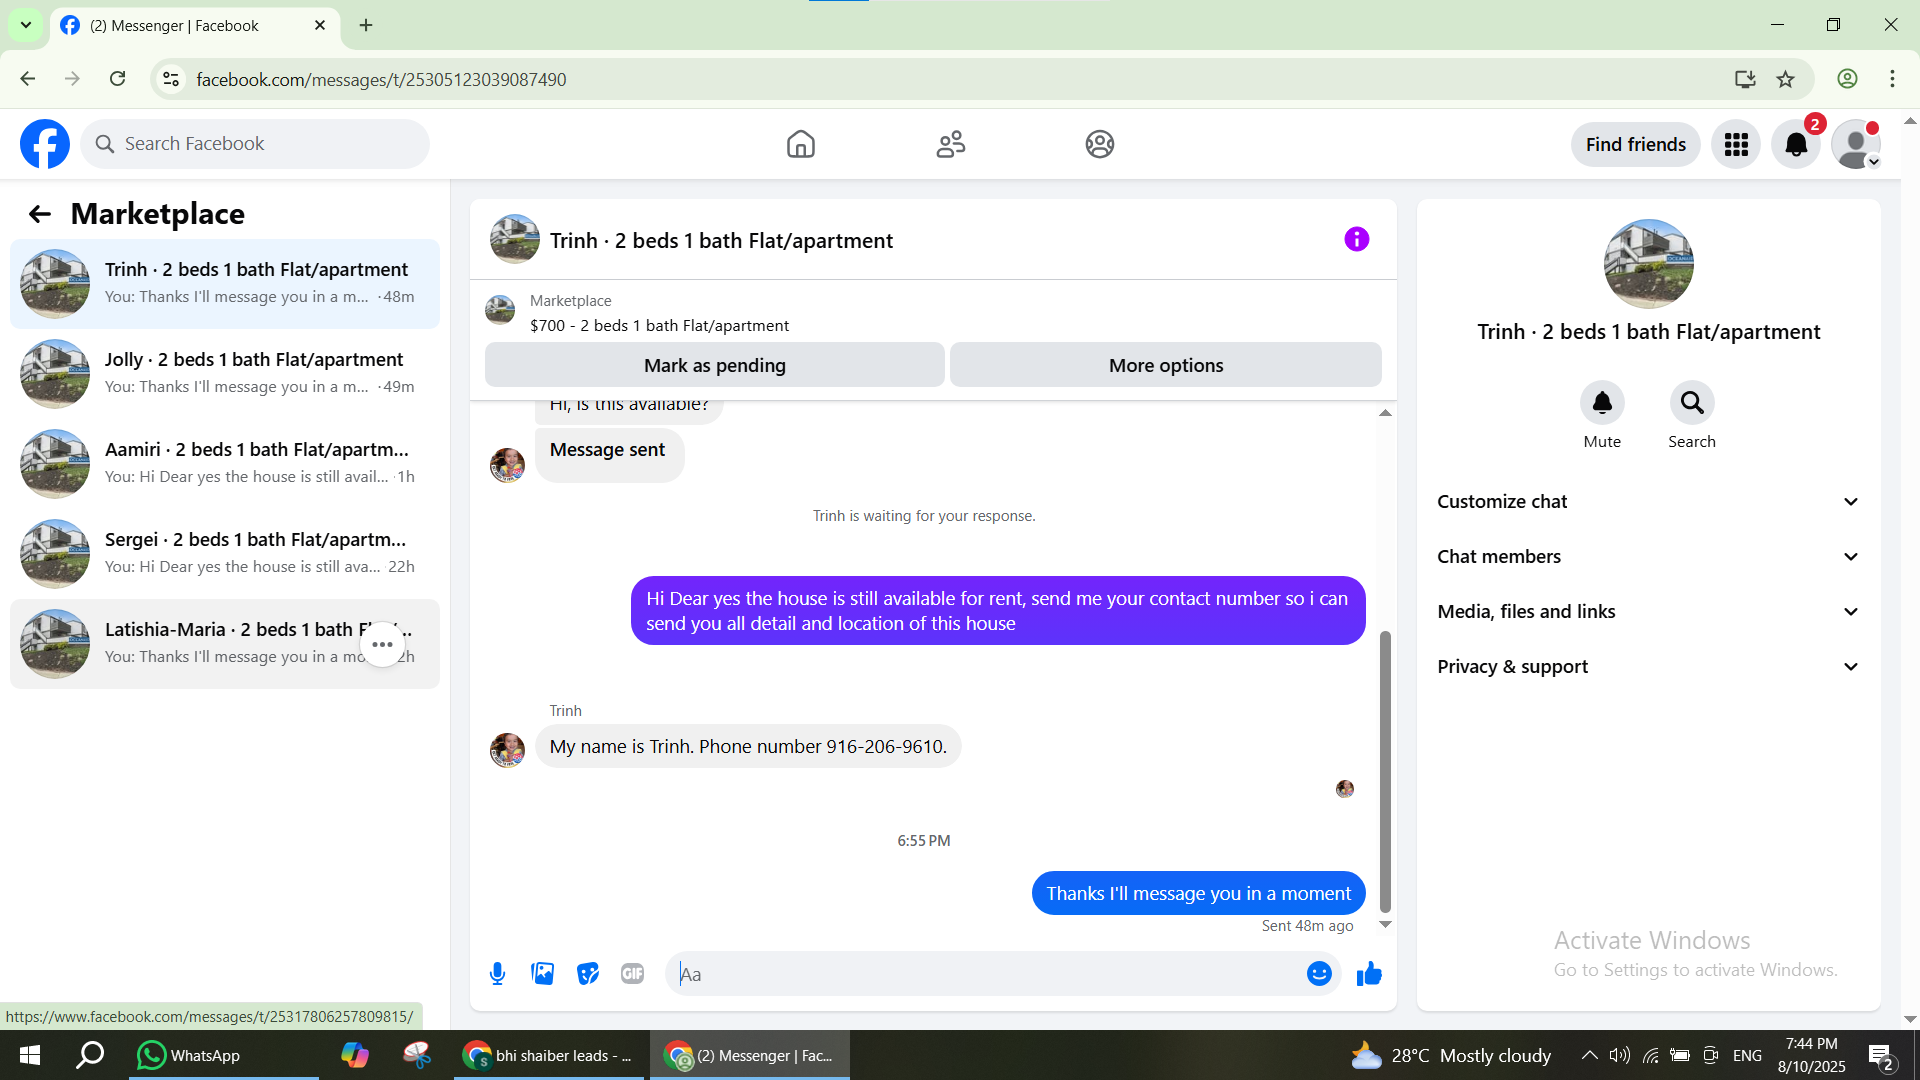Image resolution: width=1920 pixels, height=1080 pixels.
Task: Search within conversation using Search icon
Action: pos(1691,403)
